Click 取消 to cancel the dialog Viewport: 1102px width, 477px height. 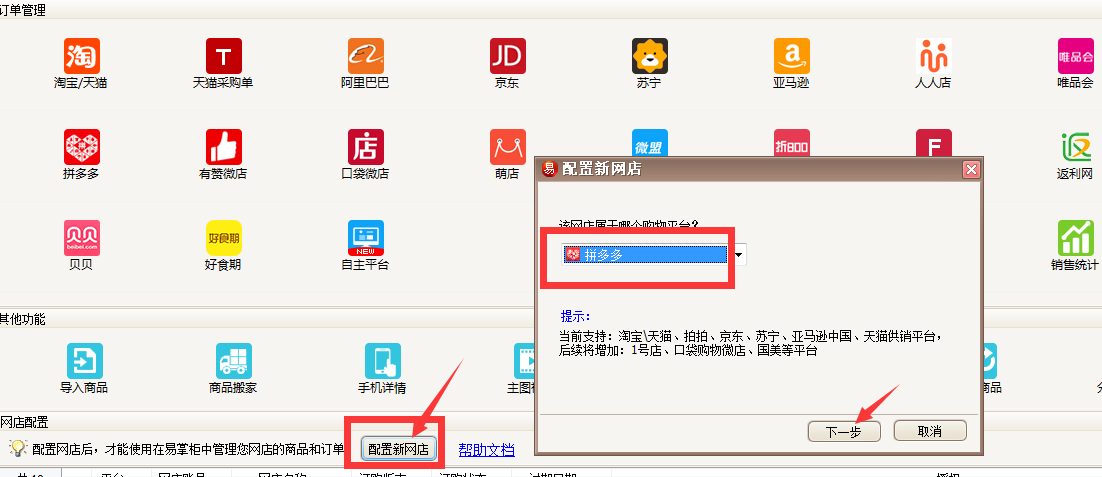(x=930, y=431)
